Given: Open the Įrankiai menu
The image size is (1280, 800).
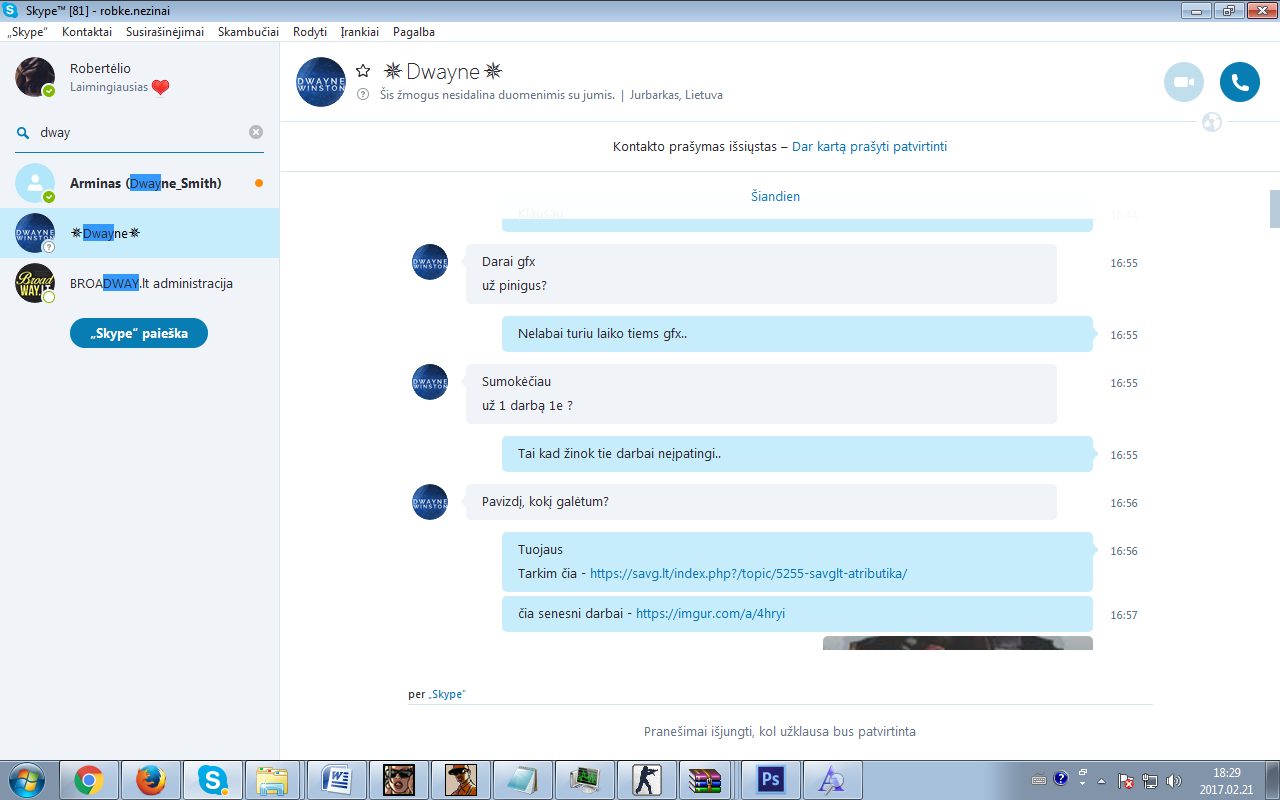Looking at the screenshot, I should click(x=360, y=32).
